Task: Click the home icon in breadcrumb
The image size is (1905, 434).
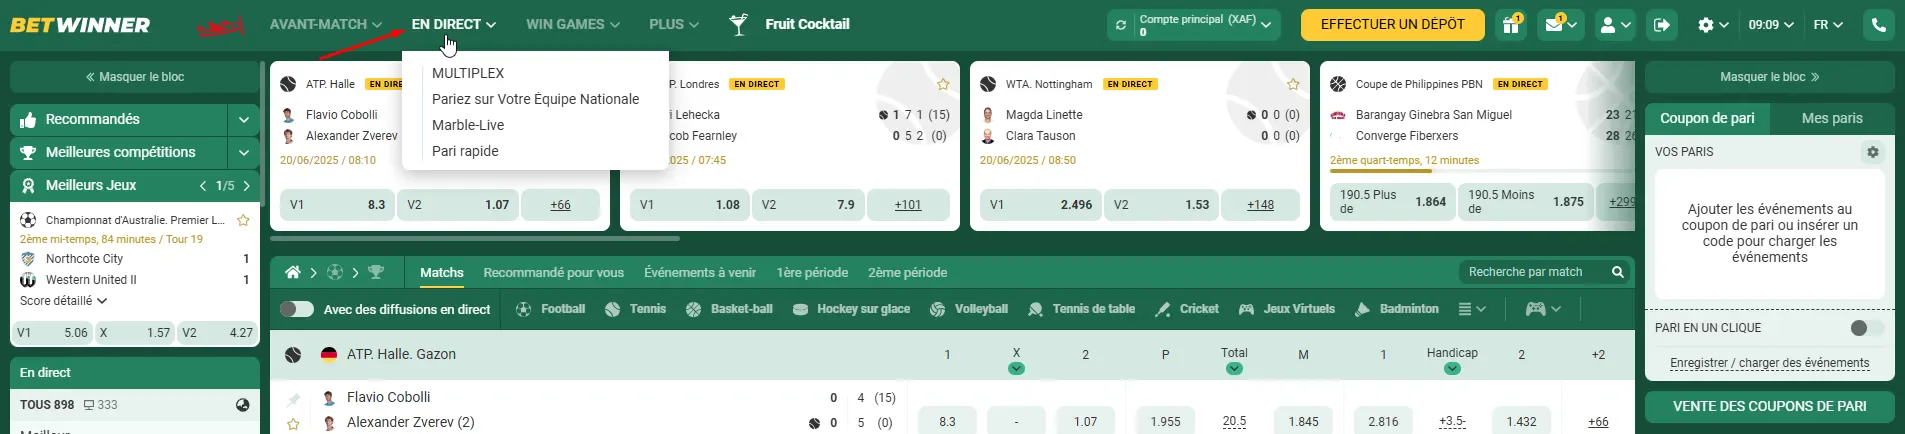Action: tap(293, 272)
